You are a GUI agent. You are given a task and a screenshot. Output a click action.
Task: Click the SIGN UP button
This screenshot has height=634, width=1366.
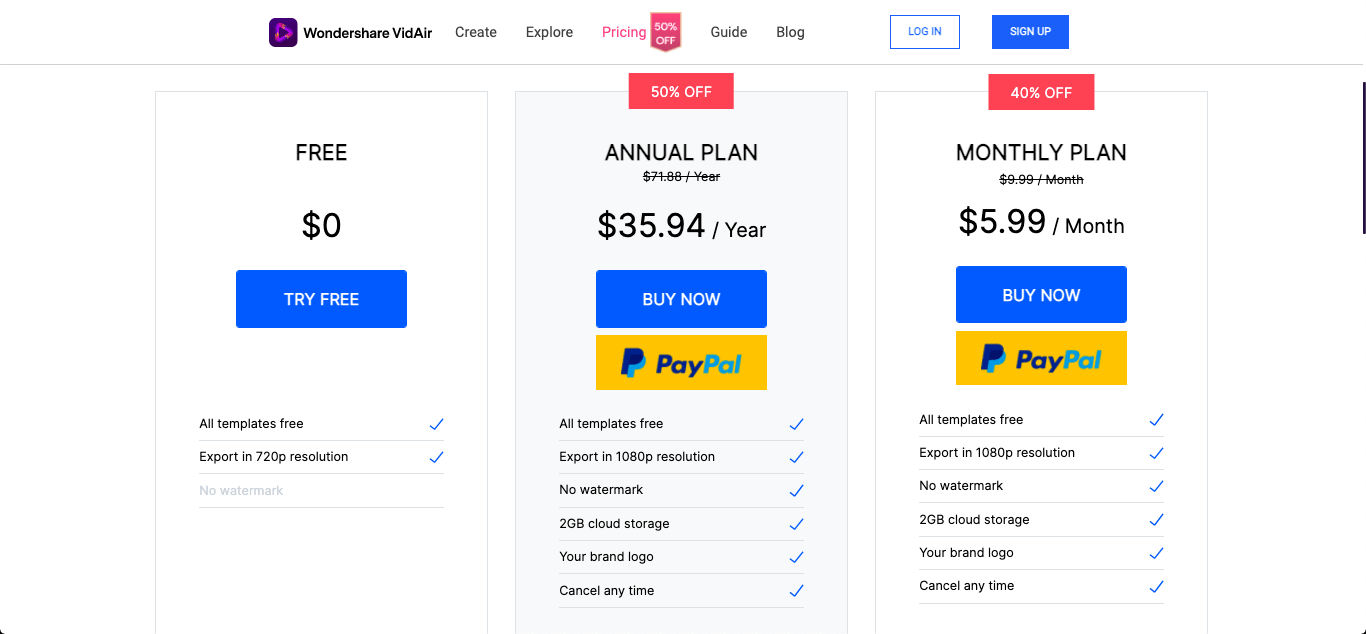(x=1030, y=32)
